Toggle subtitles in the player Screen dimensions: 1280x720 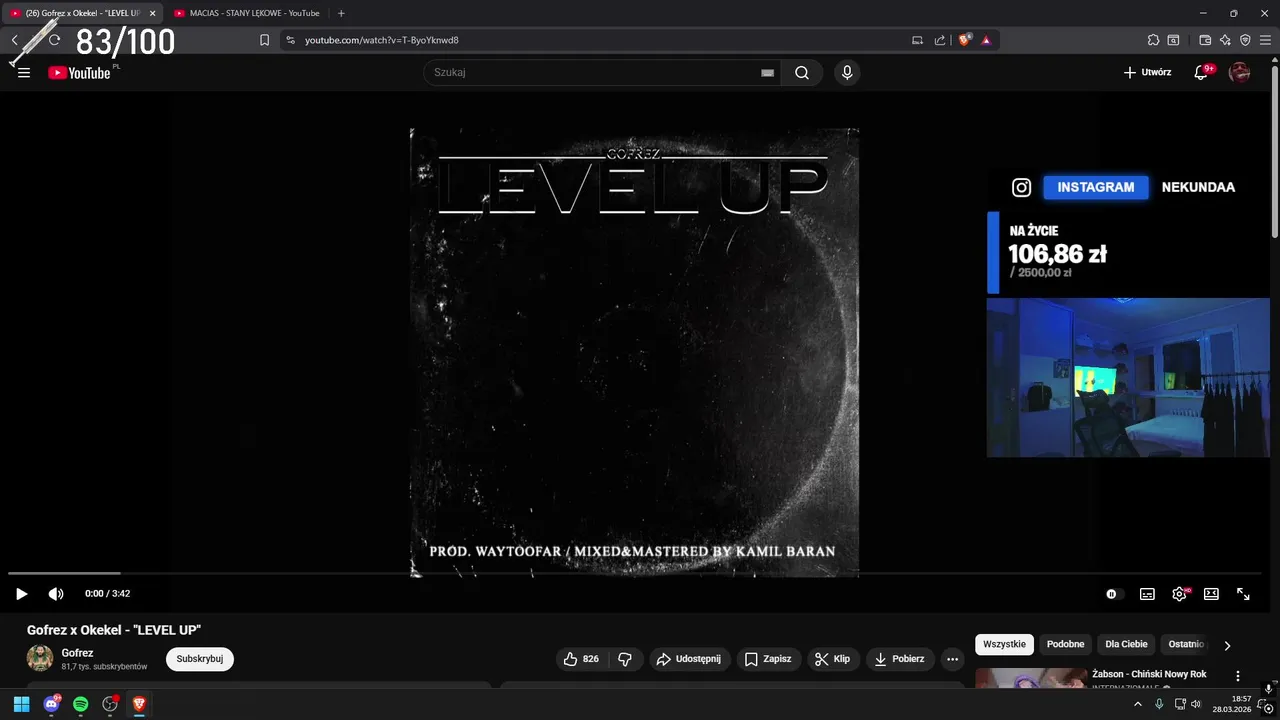point(1147,594)
